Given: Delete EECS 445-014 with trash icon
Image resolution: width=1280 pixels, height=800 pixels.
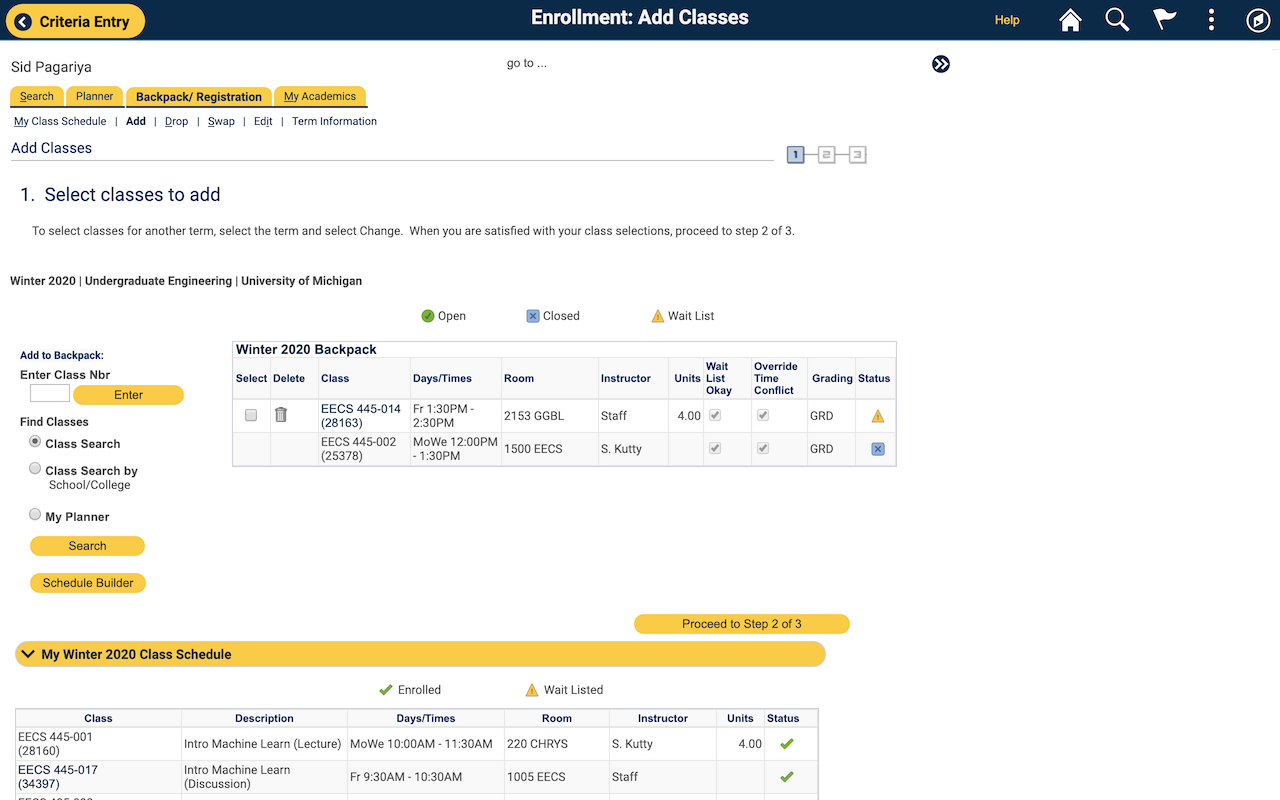Looking at the screenshot, I should click(281, 414).
